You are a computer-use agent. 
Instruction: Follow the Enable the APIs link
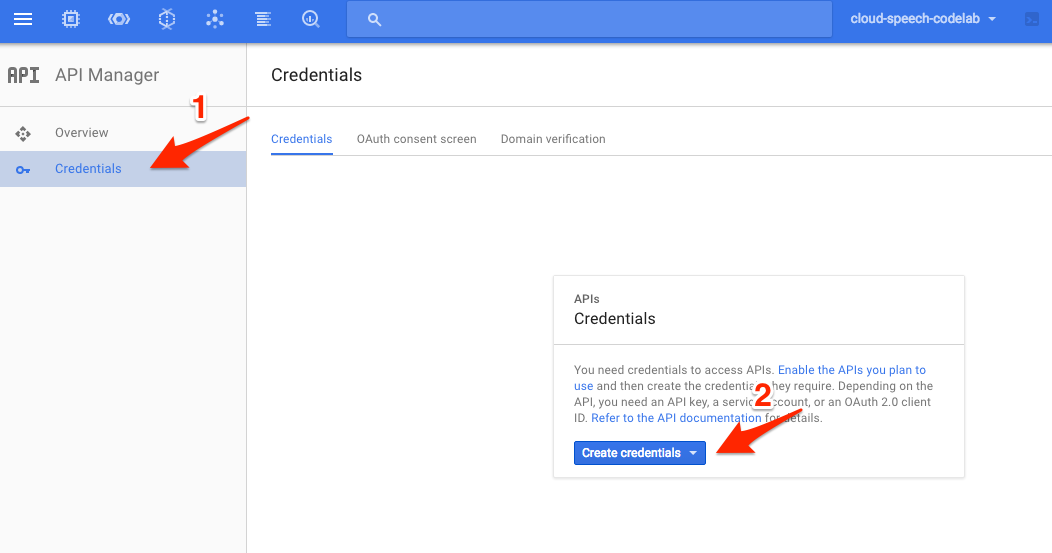851,370
